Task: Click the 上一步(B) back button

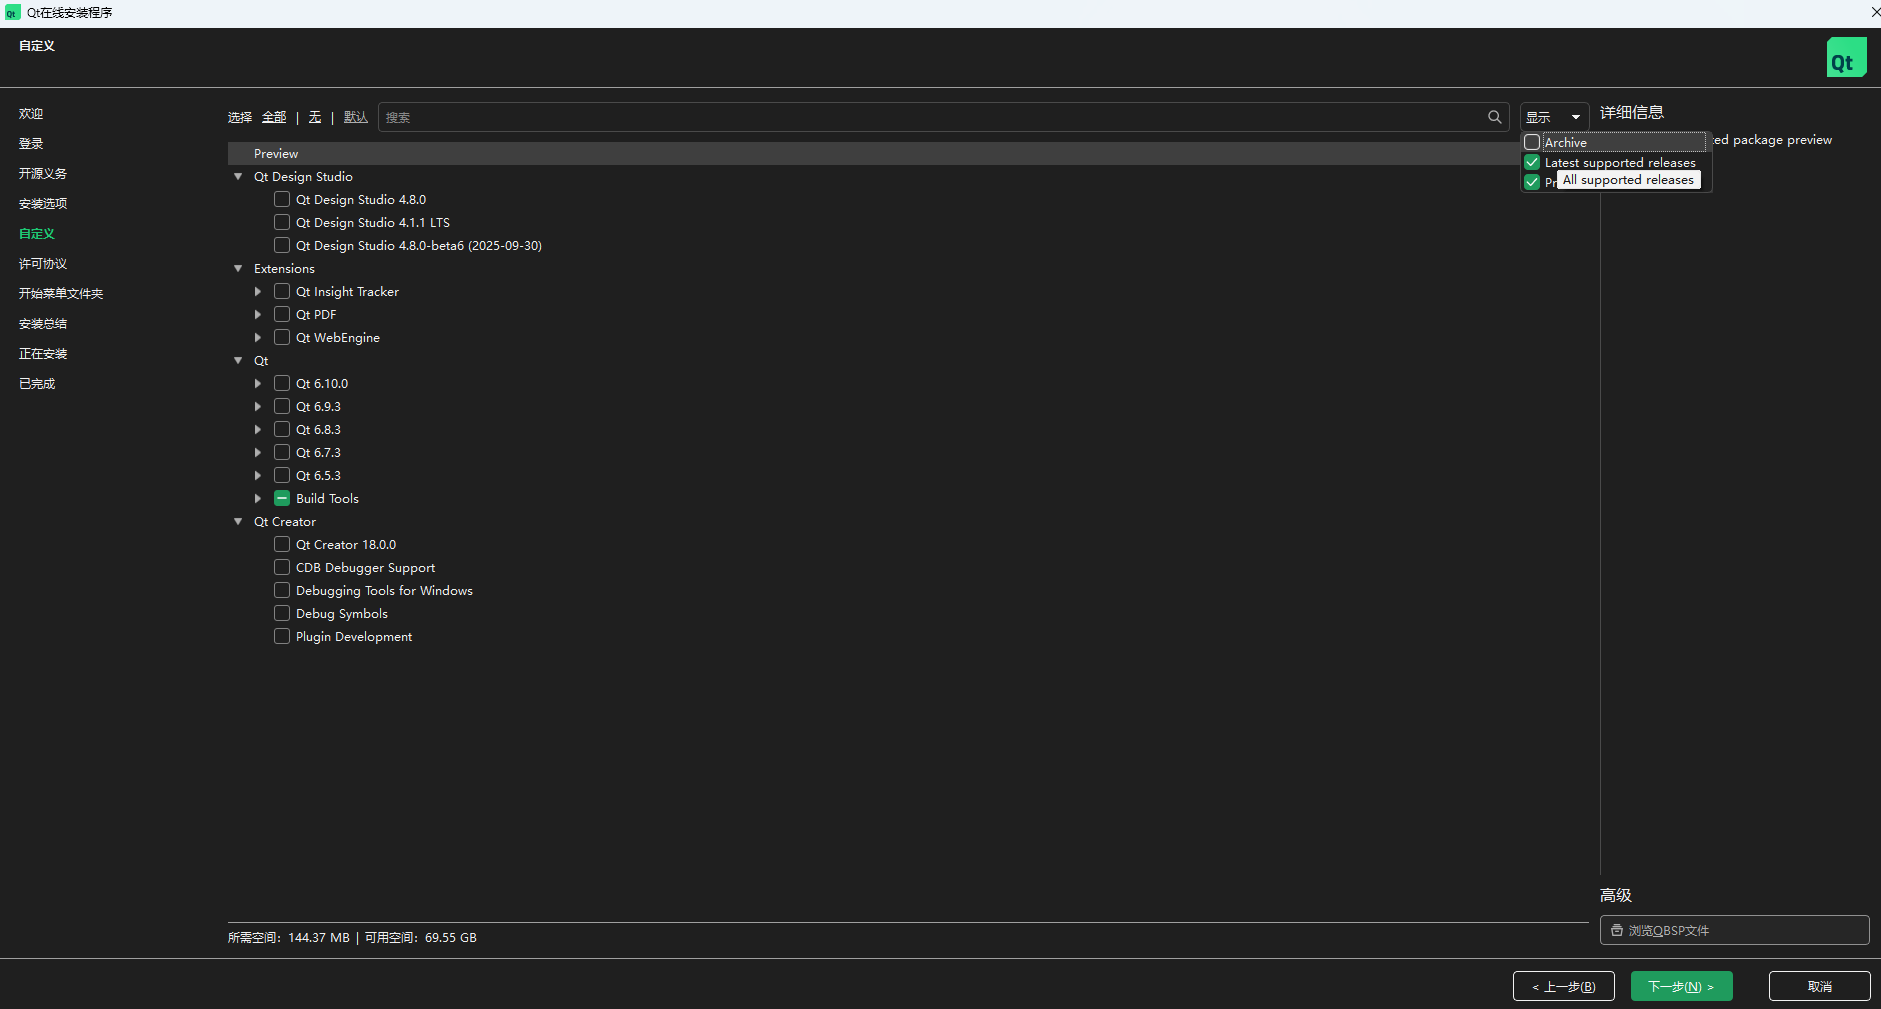Action: click(x=1564, y=986)
